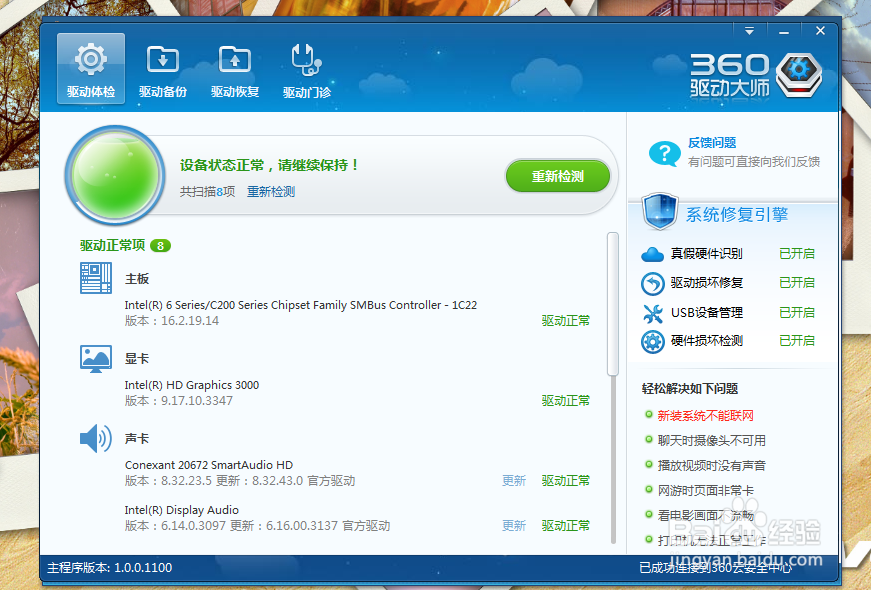Select the Conexant 20672 SmartAudio HD entry
The height and width of the screenshot is (590, 871).
[209, 465]
